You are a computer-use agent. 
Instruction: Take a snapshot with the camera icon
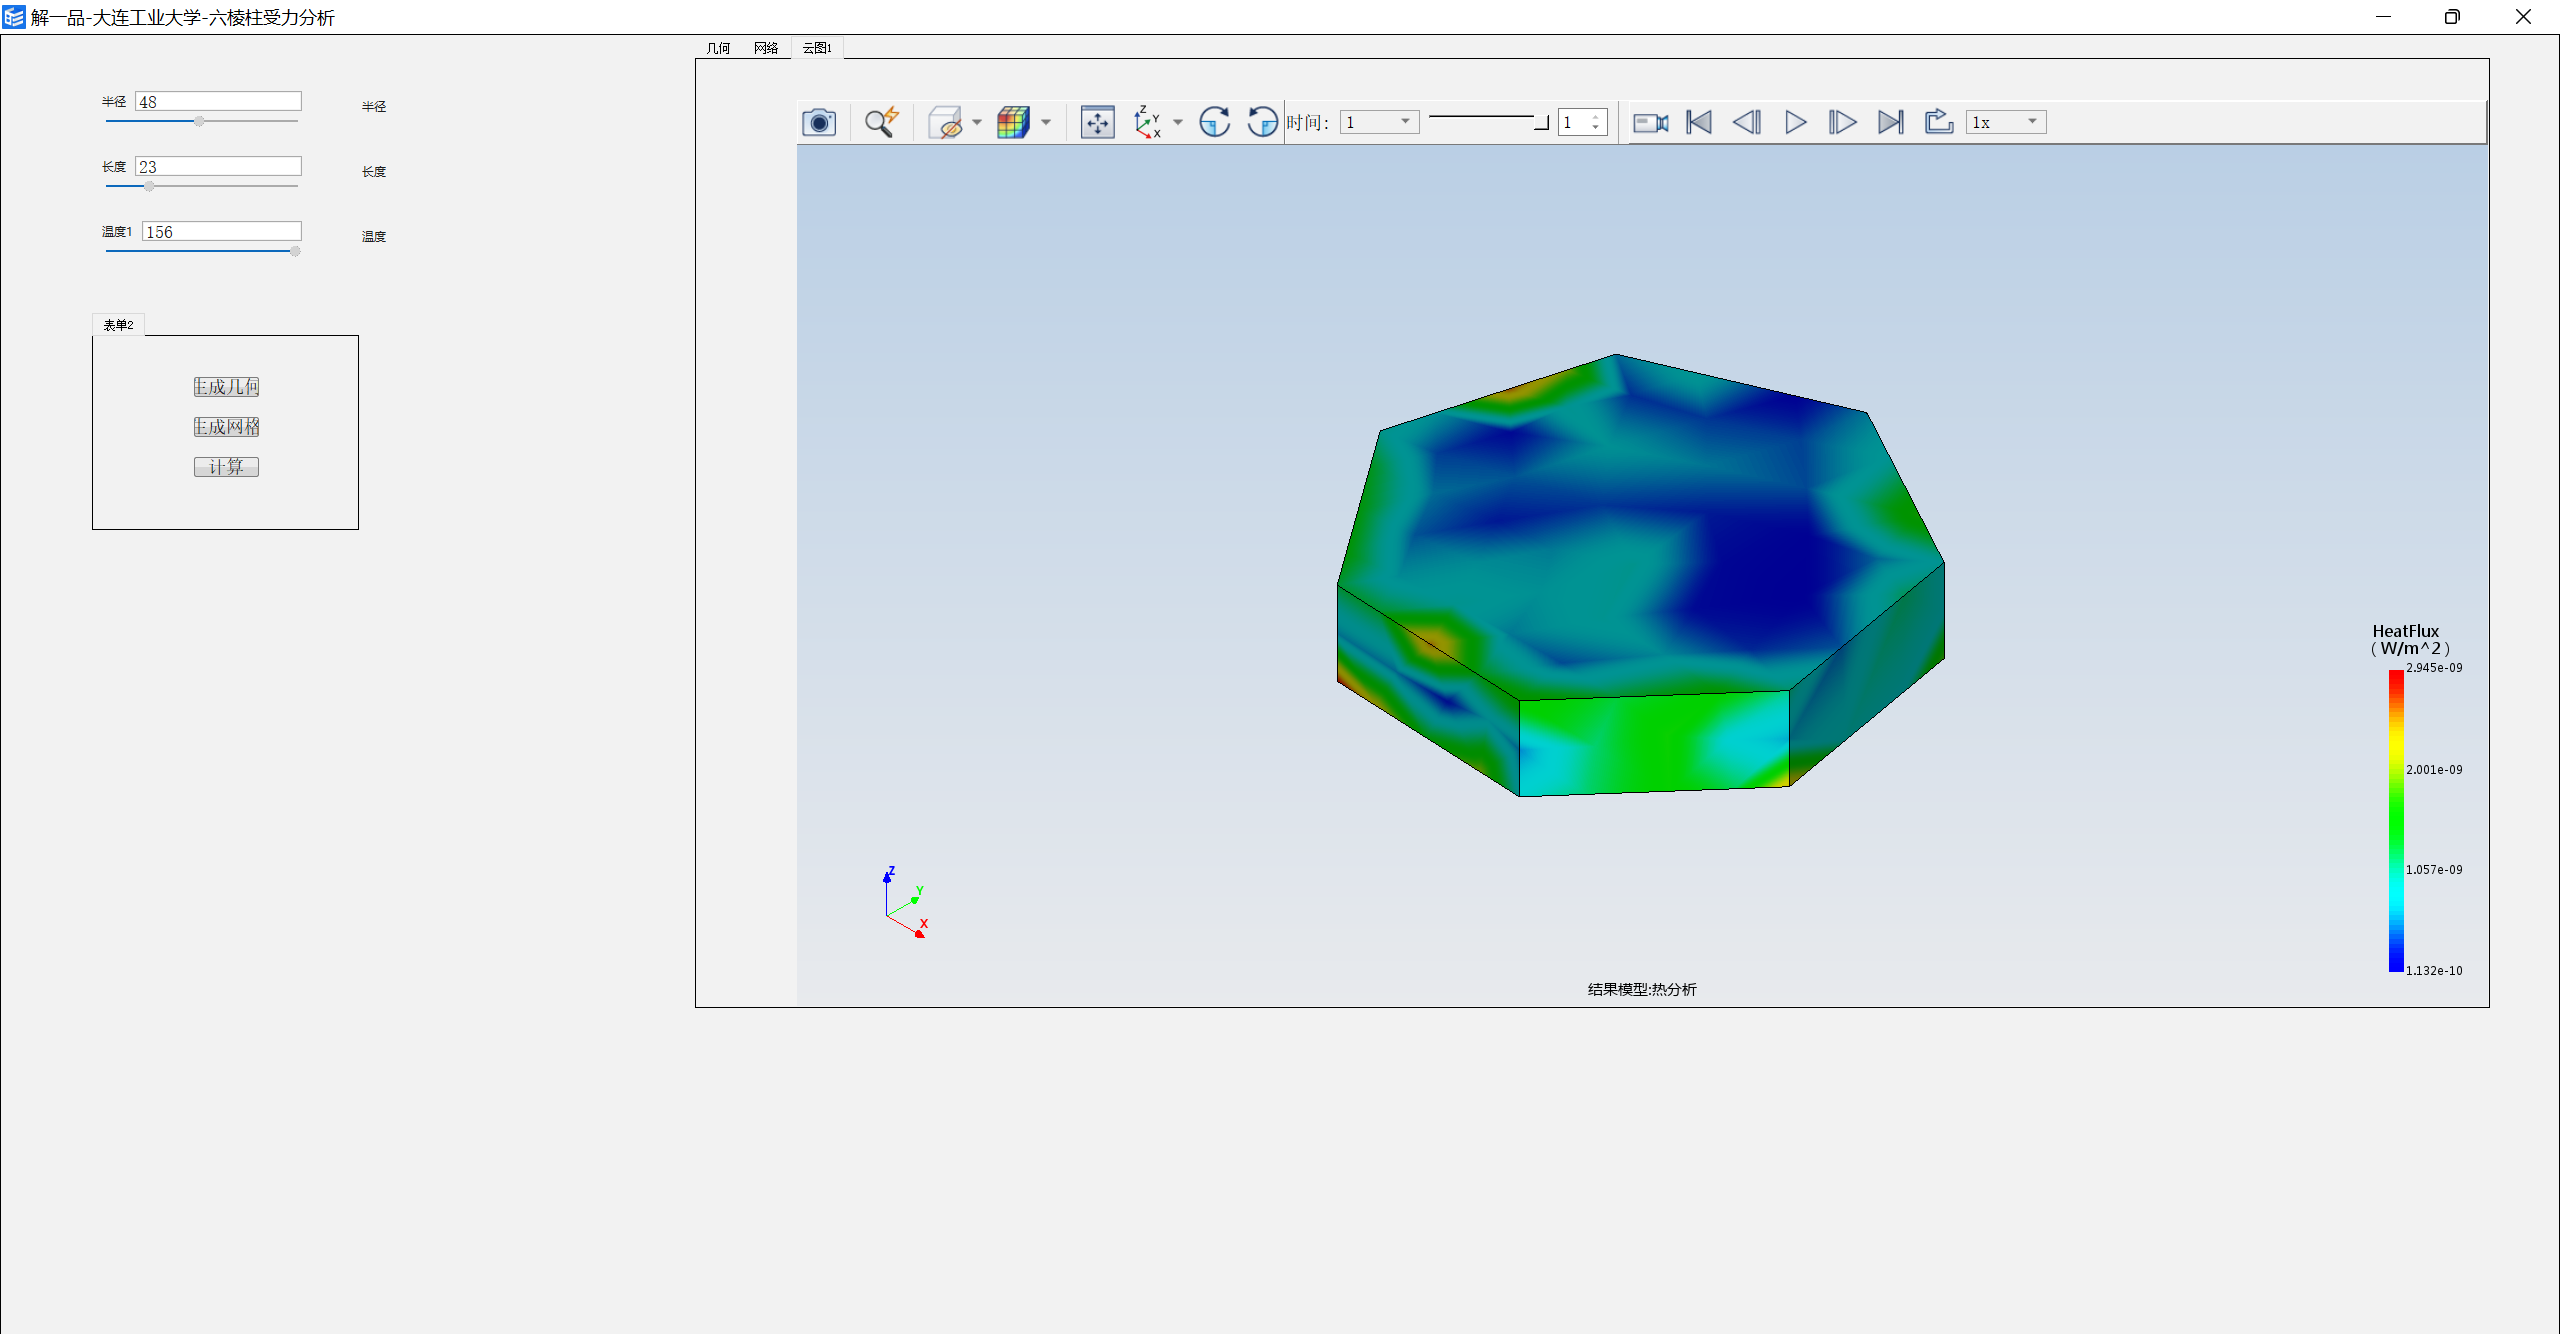(x=819, y=122)
